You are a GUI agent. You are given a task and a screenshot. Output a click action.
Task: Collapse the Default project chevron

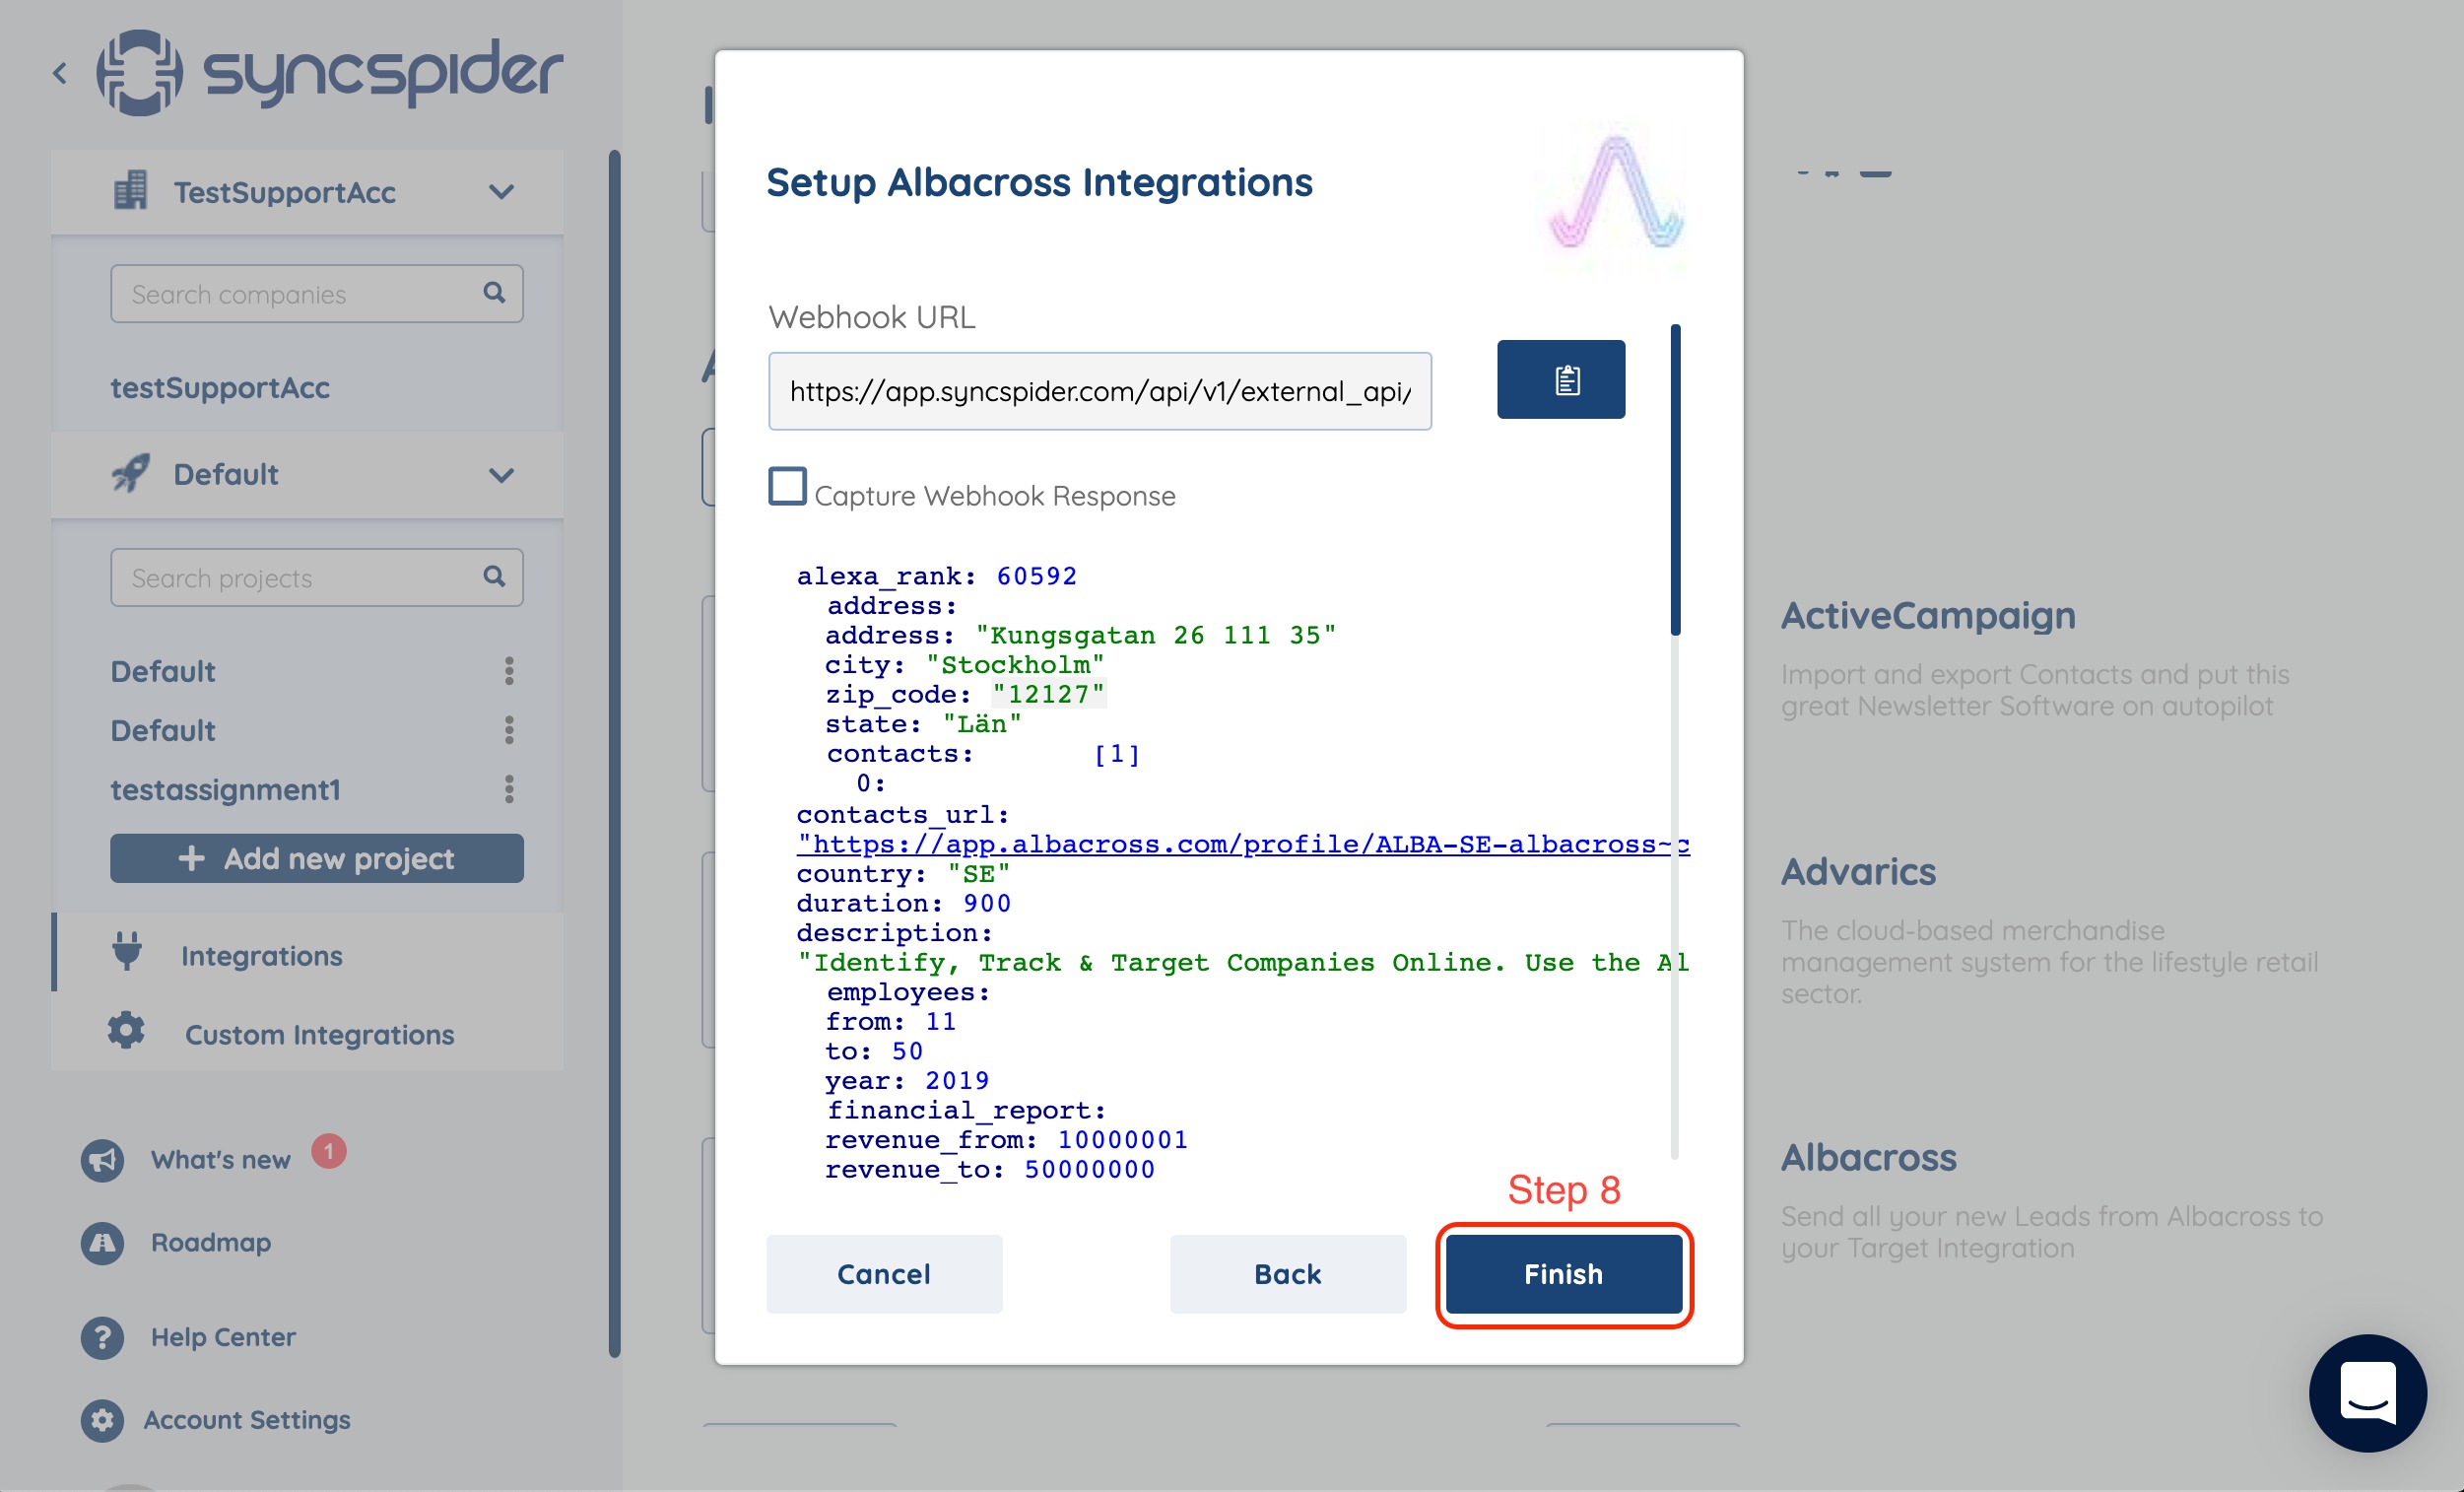click(501, 475)
